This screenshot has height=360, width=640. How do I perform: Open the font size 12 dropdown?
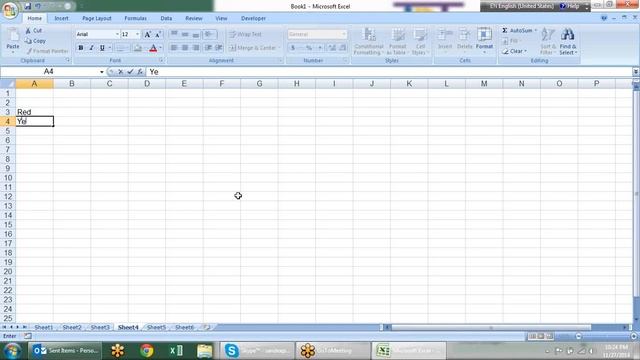tap(137, 34)
